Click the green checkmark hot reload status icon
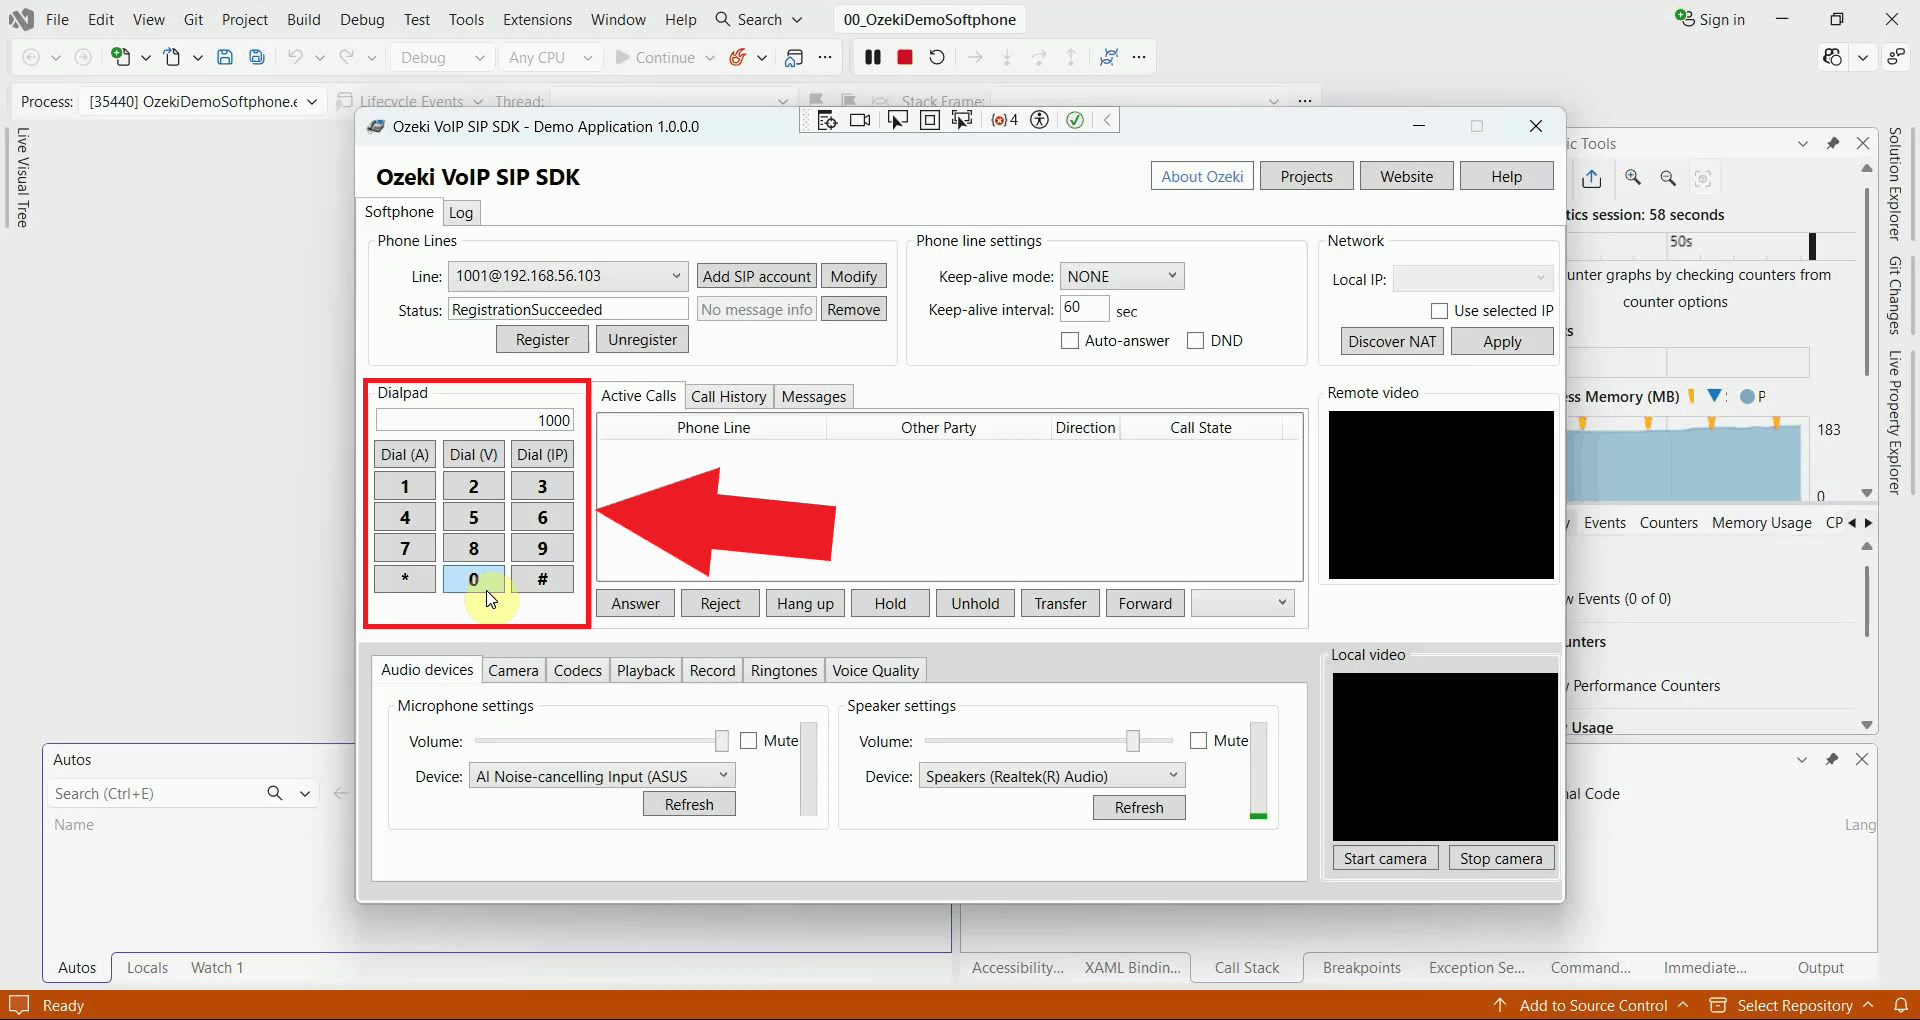This screenshot has height=1020, width=1920. point(1075,121)
